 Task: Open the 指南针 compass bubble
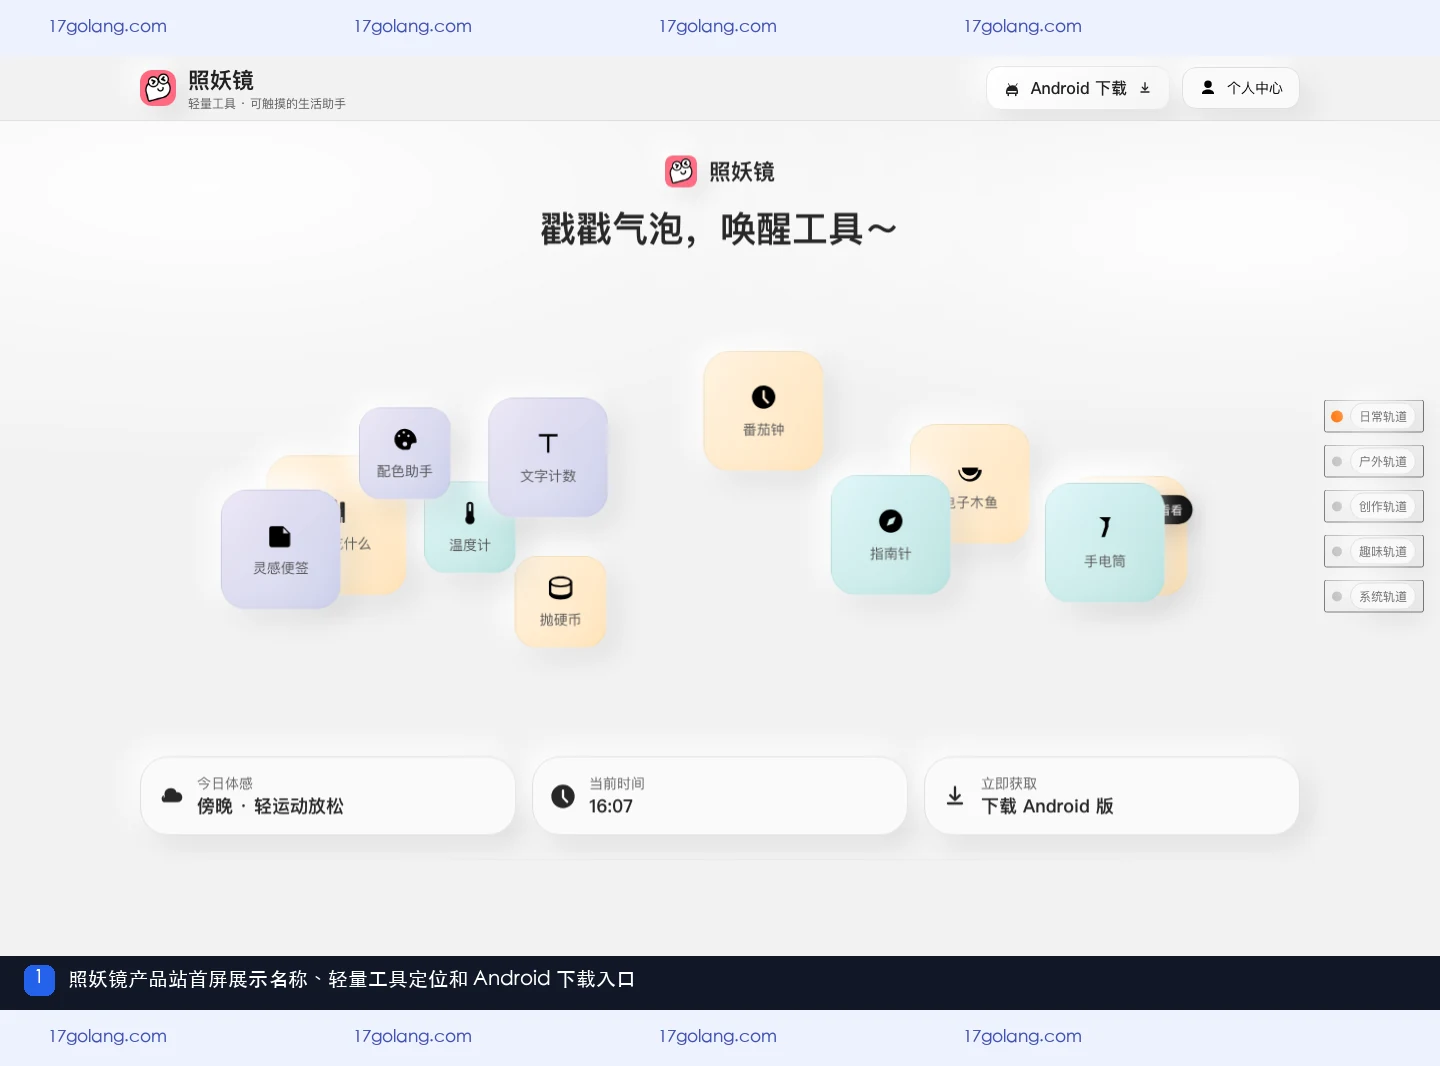point(890,534)
